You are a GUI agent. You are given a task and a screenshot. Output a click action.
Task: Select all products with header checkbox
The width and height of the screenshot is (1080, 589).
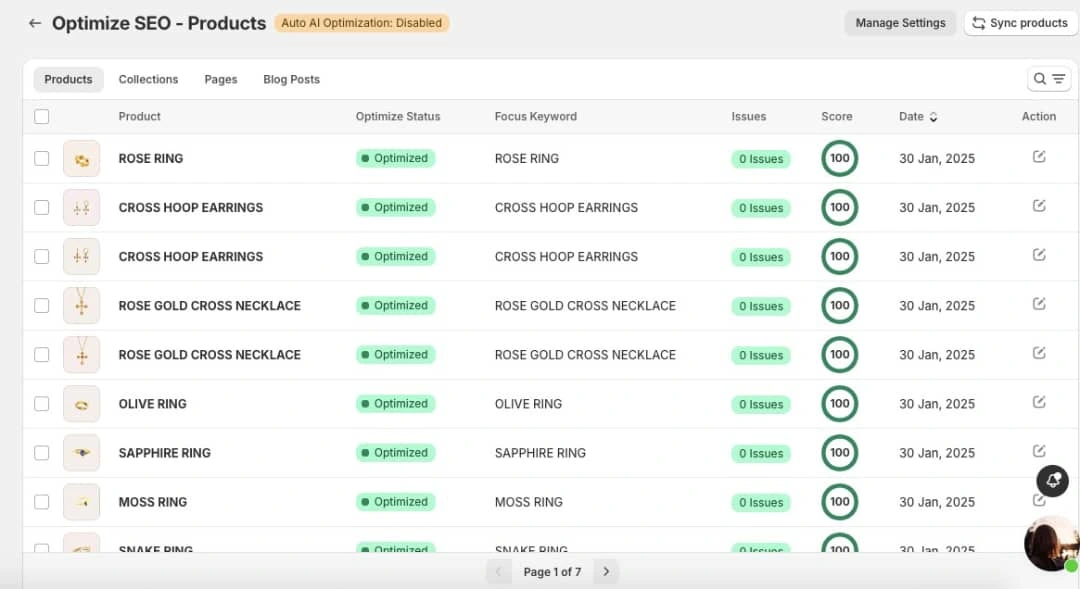[x=41, y=116]
